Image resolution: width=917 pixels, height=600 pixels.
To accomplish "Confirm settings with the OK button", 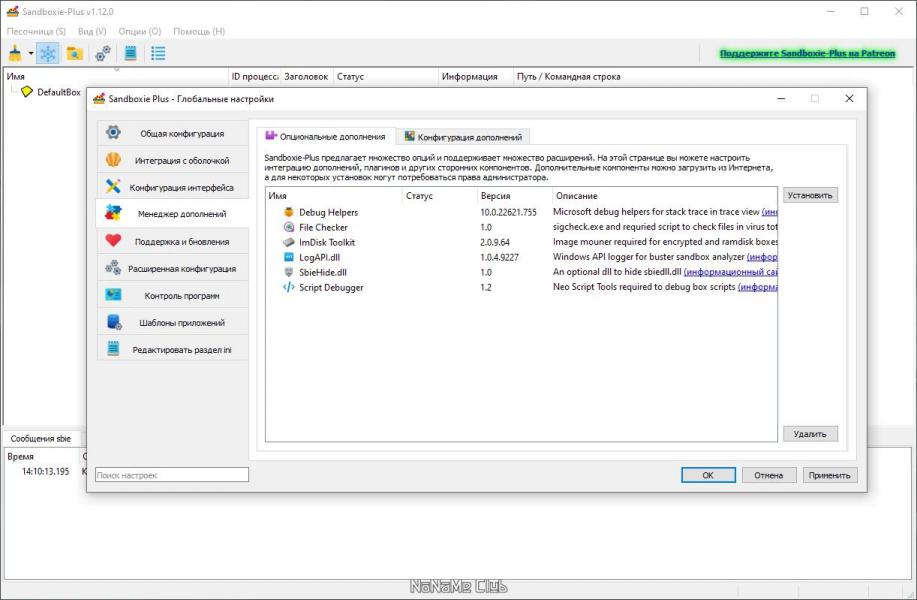I will pos(708,475).
